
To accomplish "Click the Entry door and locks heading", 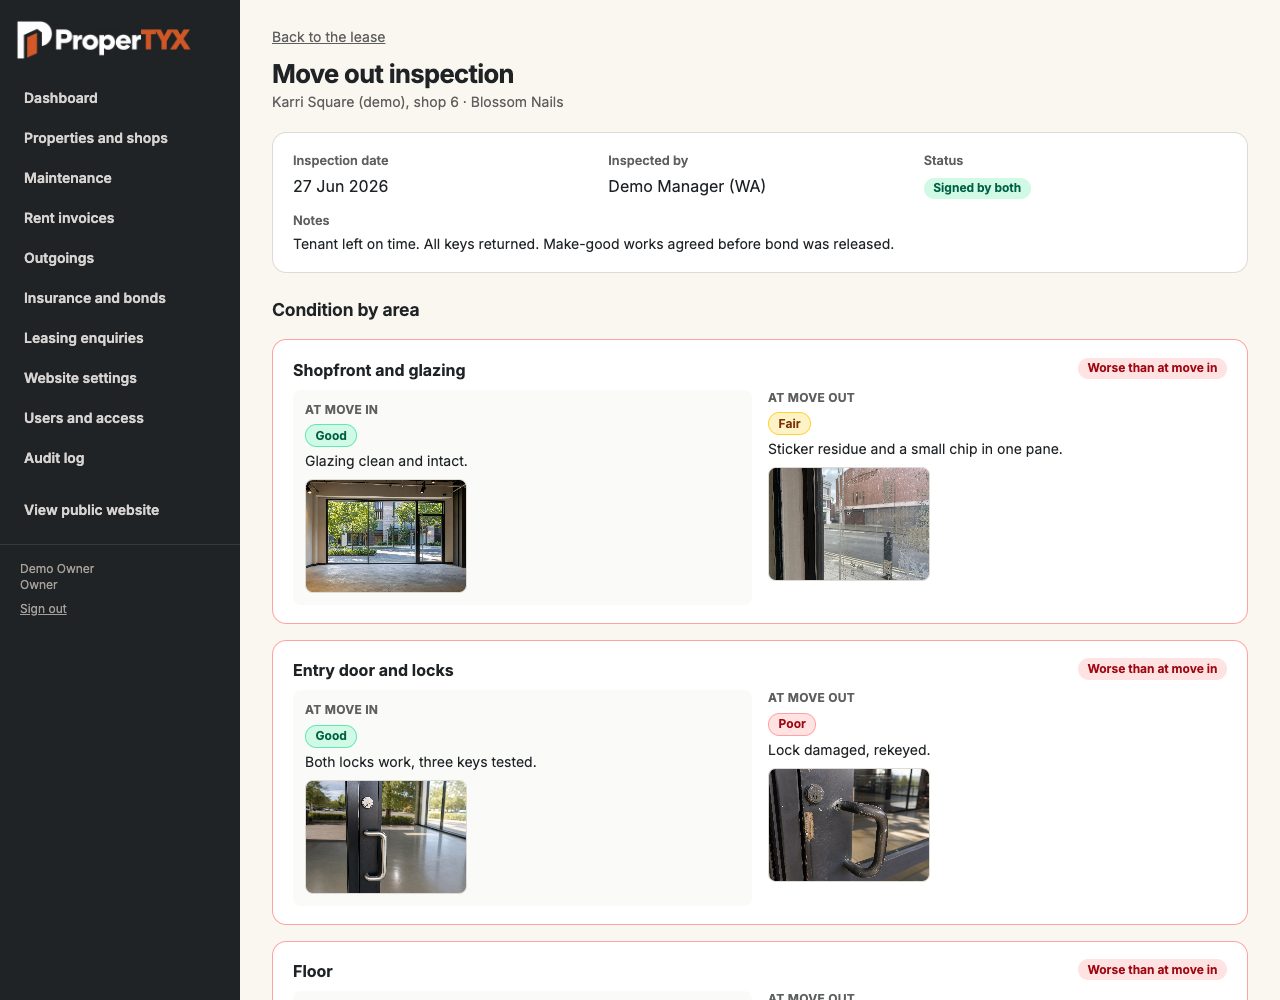I will [x=373, y=670].
